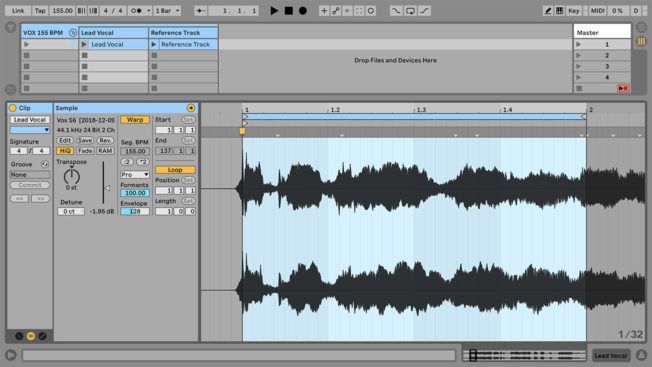The width and height of the screenshot is (652, 367).
Task: Toggle the Loop switch in the transport bar
Action: click(410, 11)
